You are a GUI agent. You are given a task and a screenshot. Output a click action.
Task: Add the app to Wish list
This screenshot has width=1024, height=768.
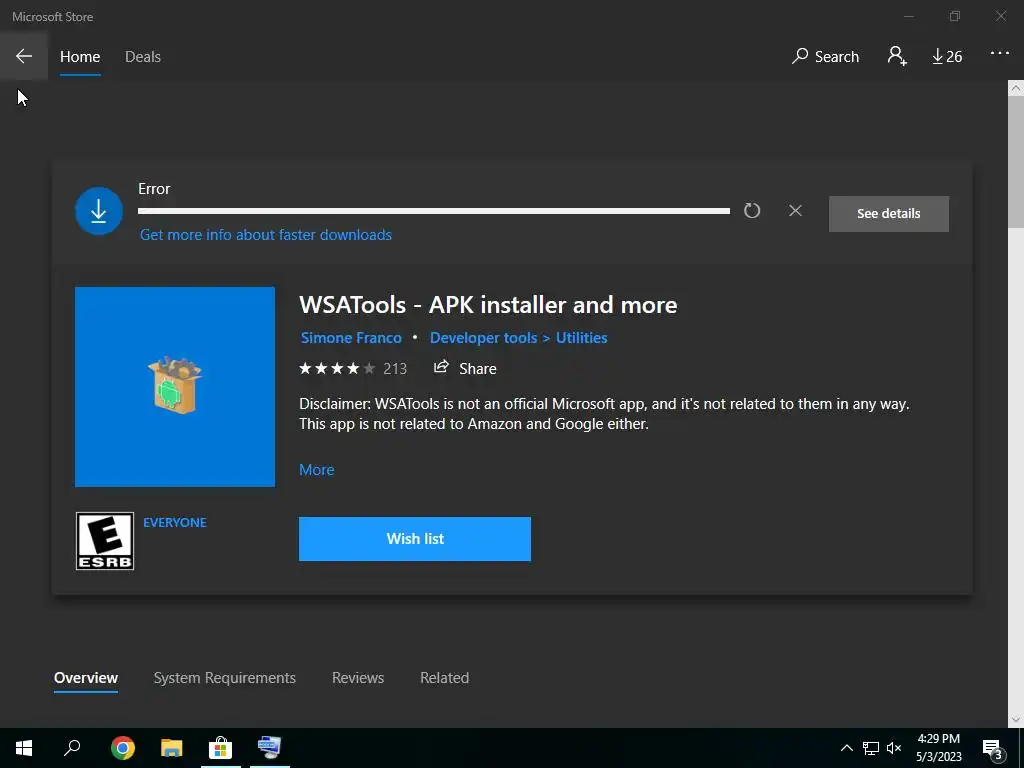(x=415, y=539)
